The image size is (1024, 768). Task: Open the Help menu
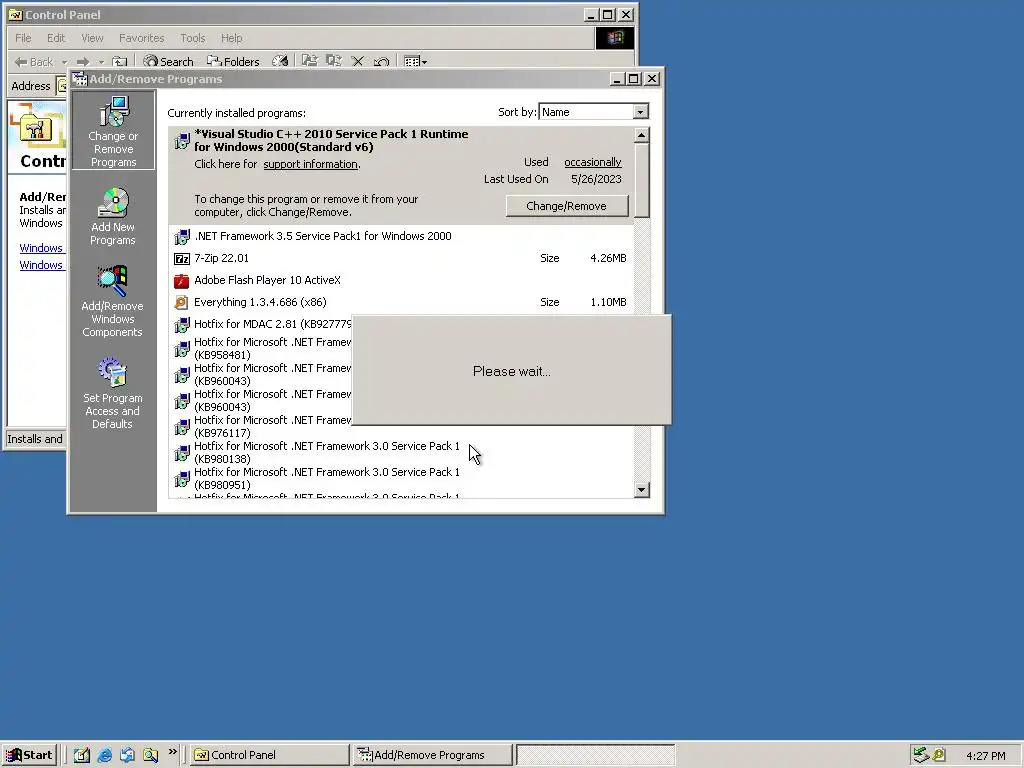coord(231,38)
